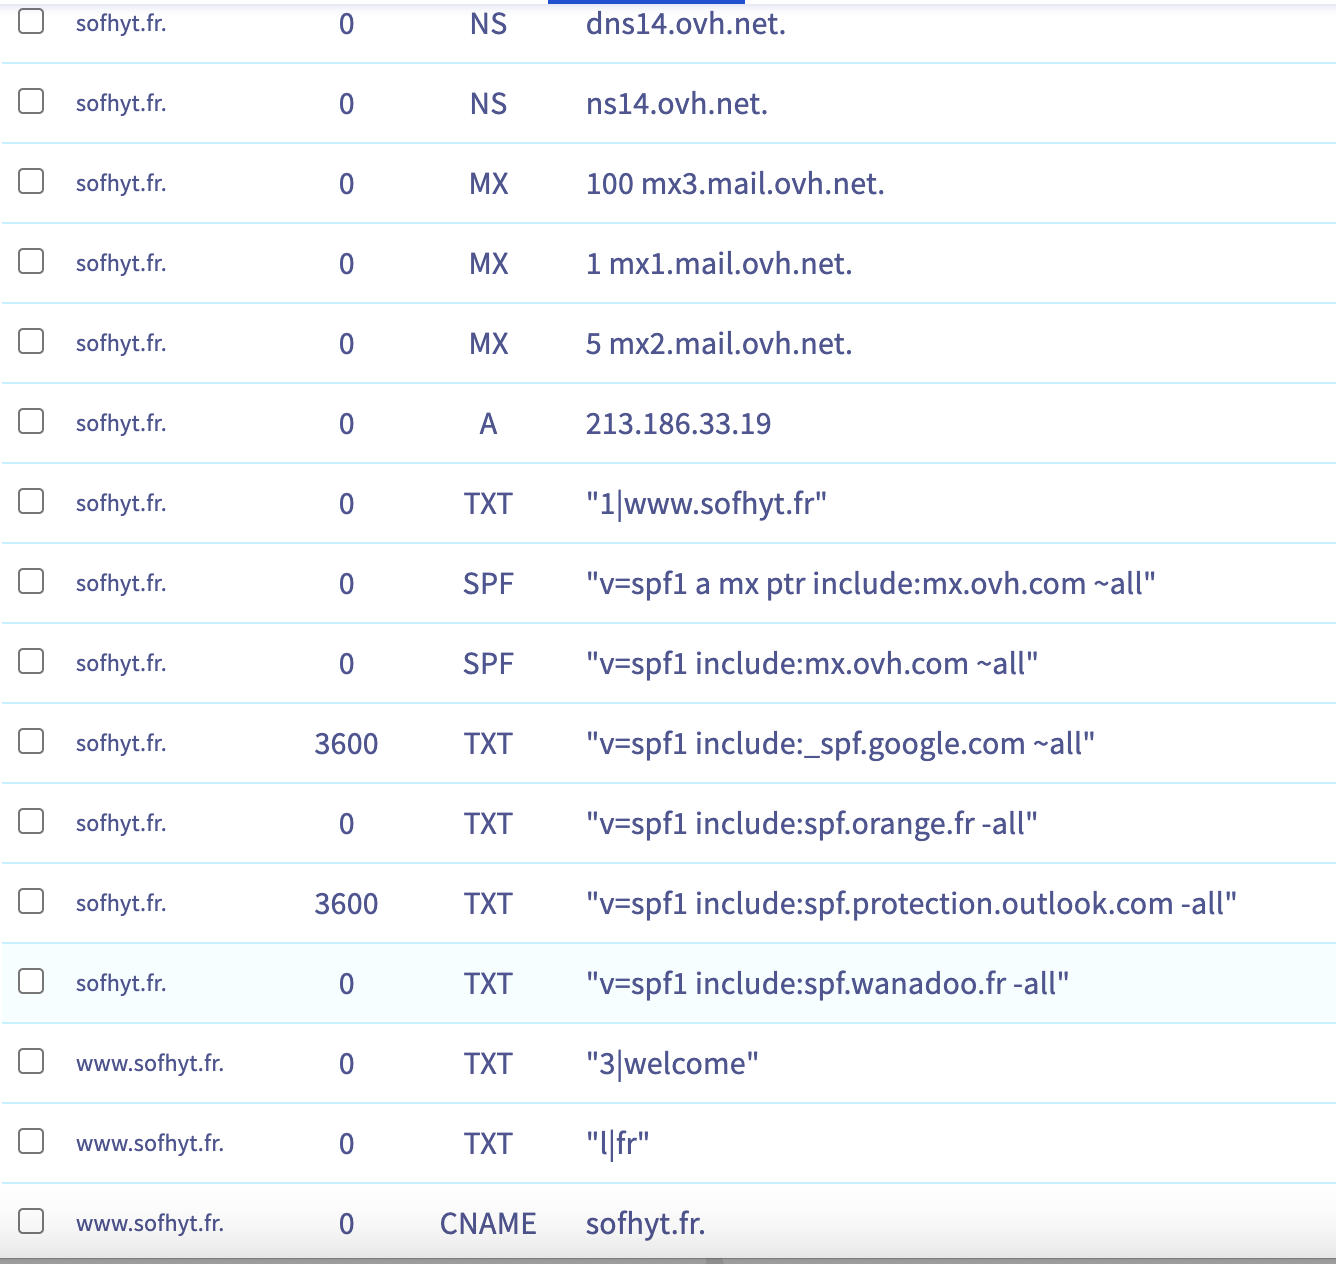Viewport: 1336px width, 1264px height.
Task: Select the A record 213.186.33.19 checkbox
Action: 31,421
